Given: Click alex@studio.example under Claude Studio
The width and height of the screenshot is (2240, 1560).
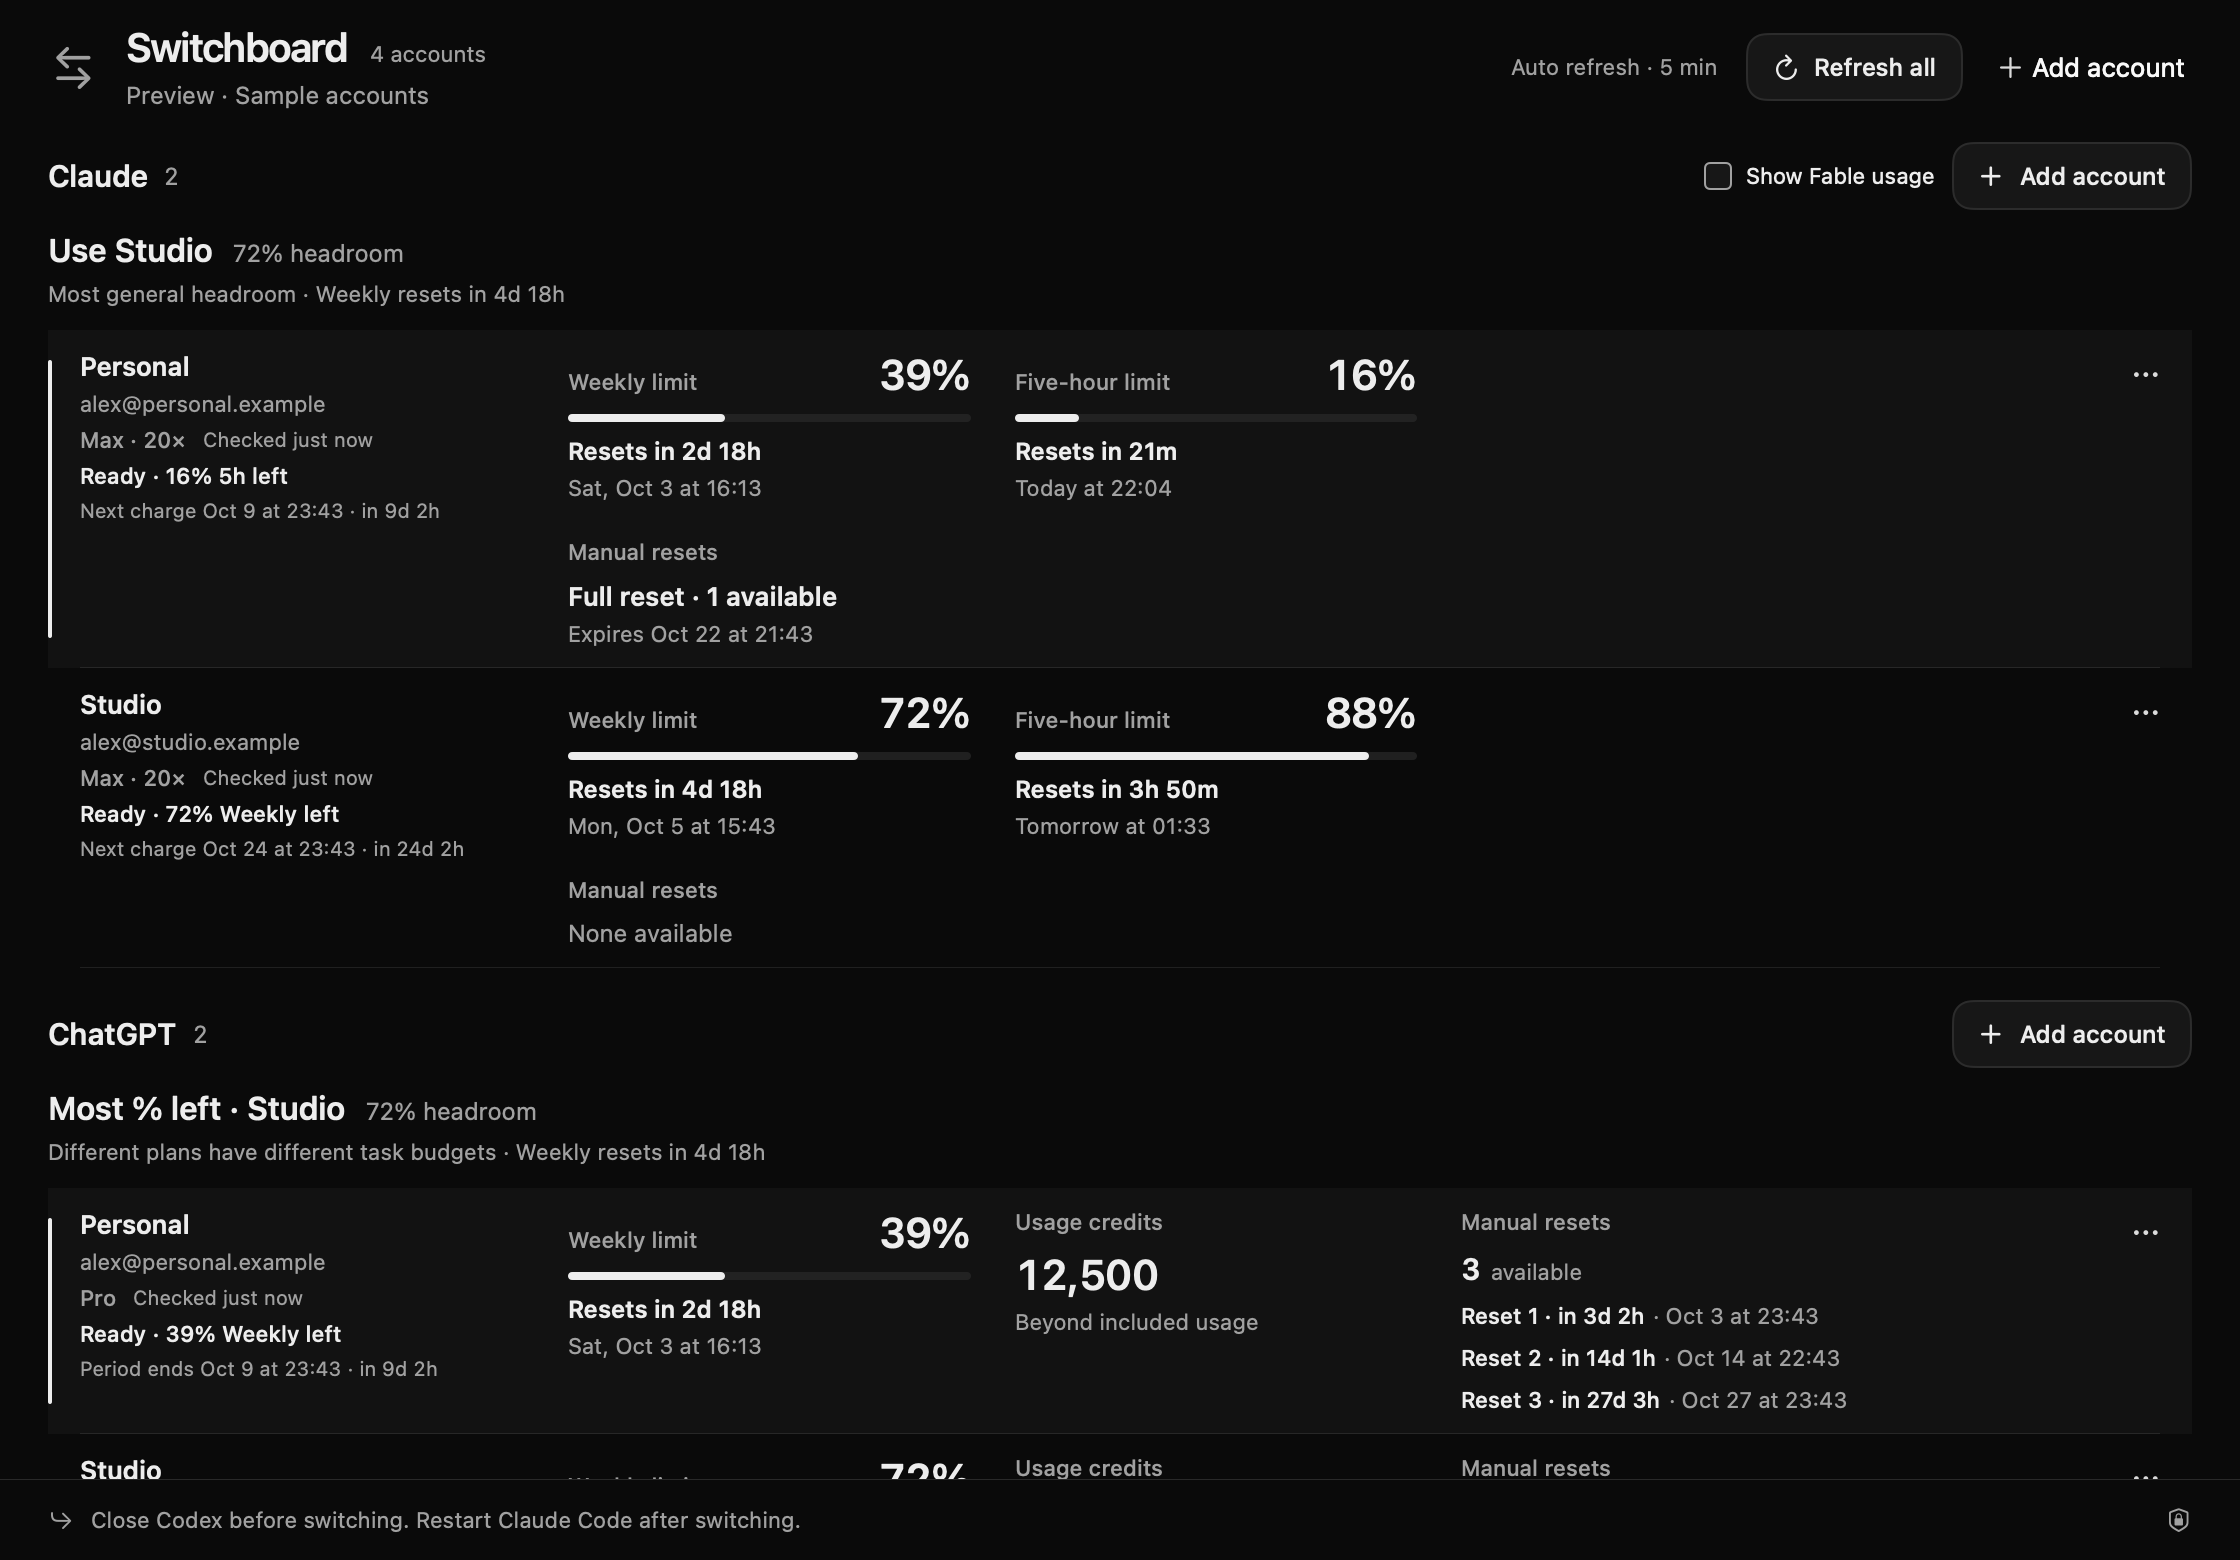Looking at the screenshot, I should (x=190, y=742).
